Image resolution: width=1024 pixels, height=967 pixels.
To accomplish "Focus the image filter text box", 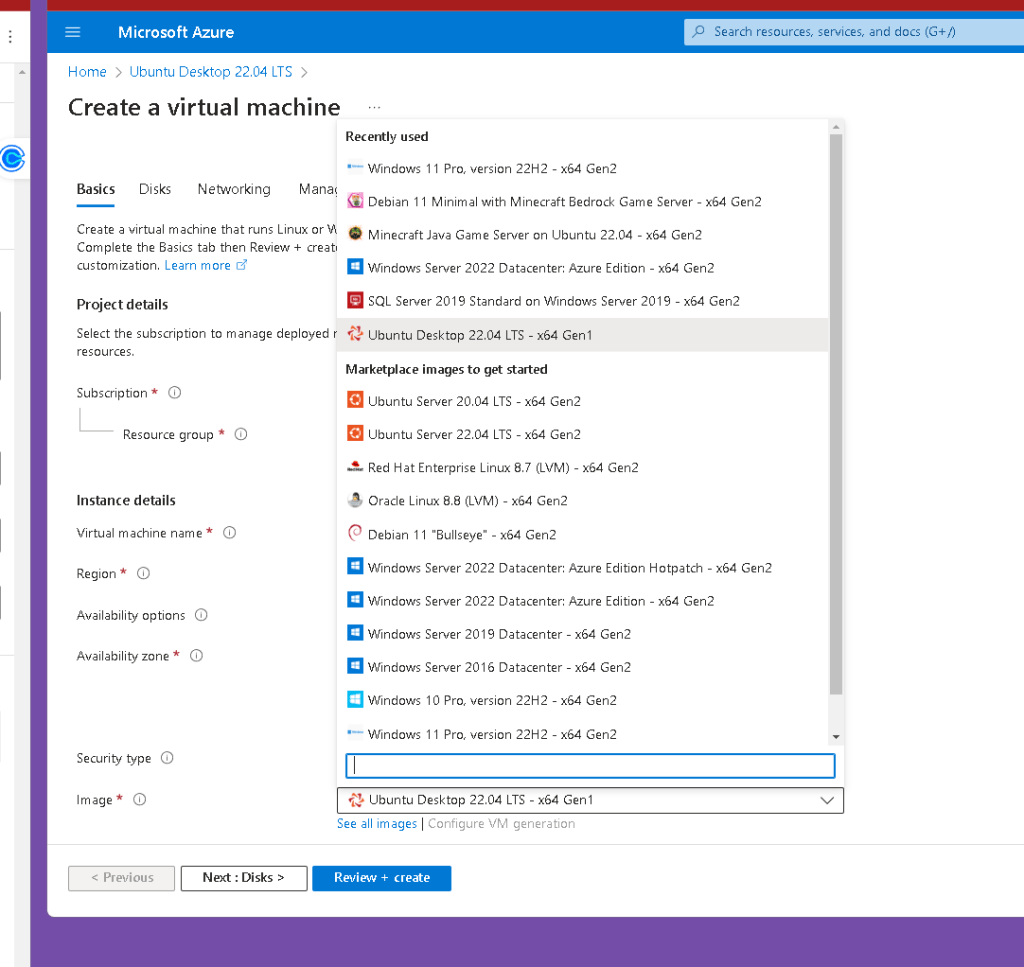I will tap(590, 766).
